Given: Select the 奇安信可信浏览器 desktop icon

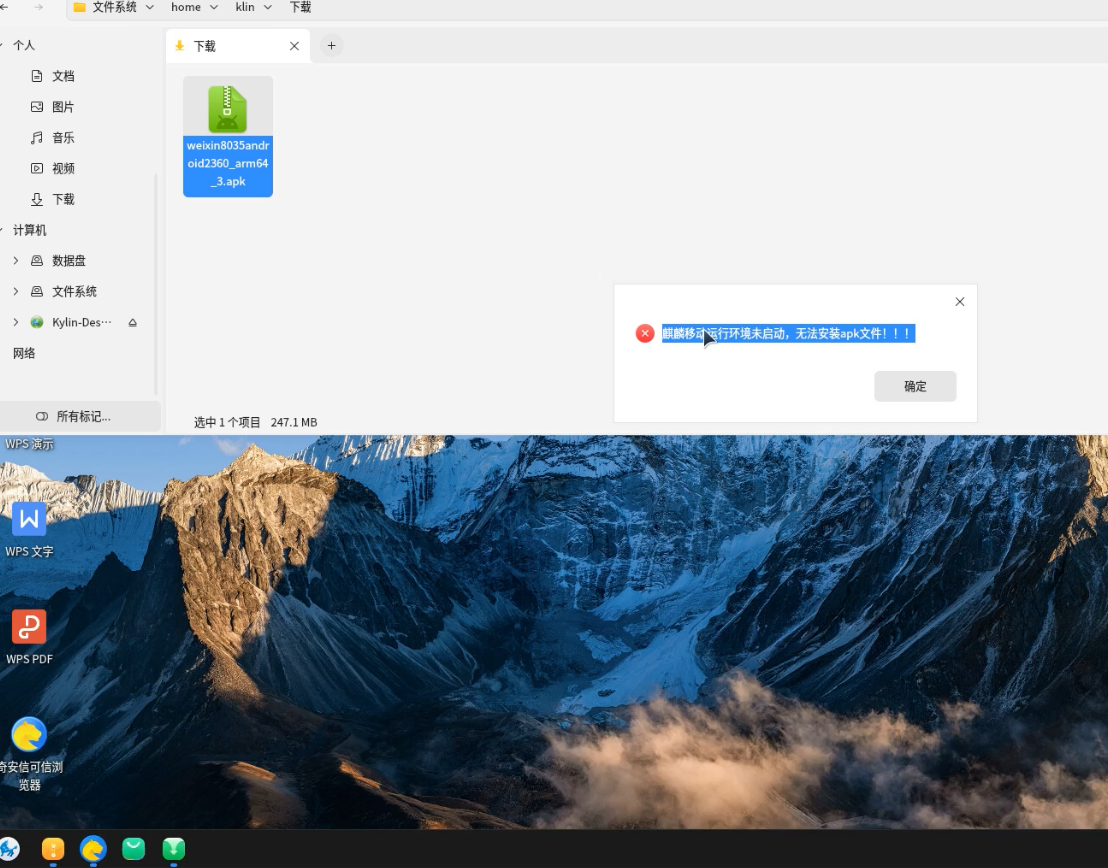Looking at the screenshot, I should coord(29,754).
